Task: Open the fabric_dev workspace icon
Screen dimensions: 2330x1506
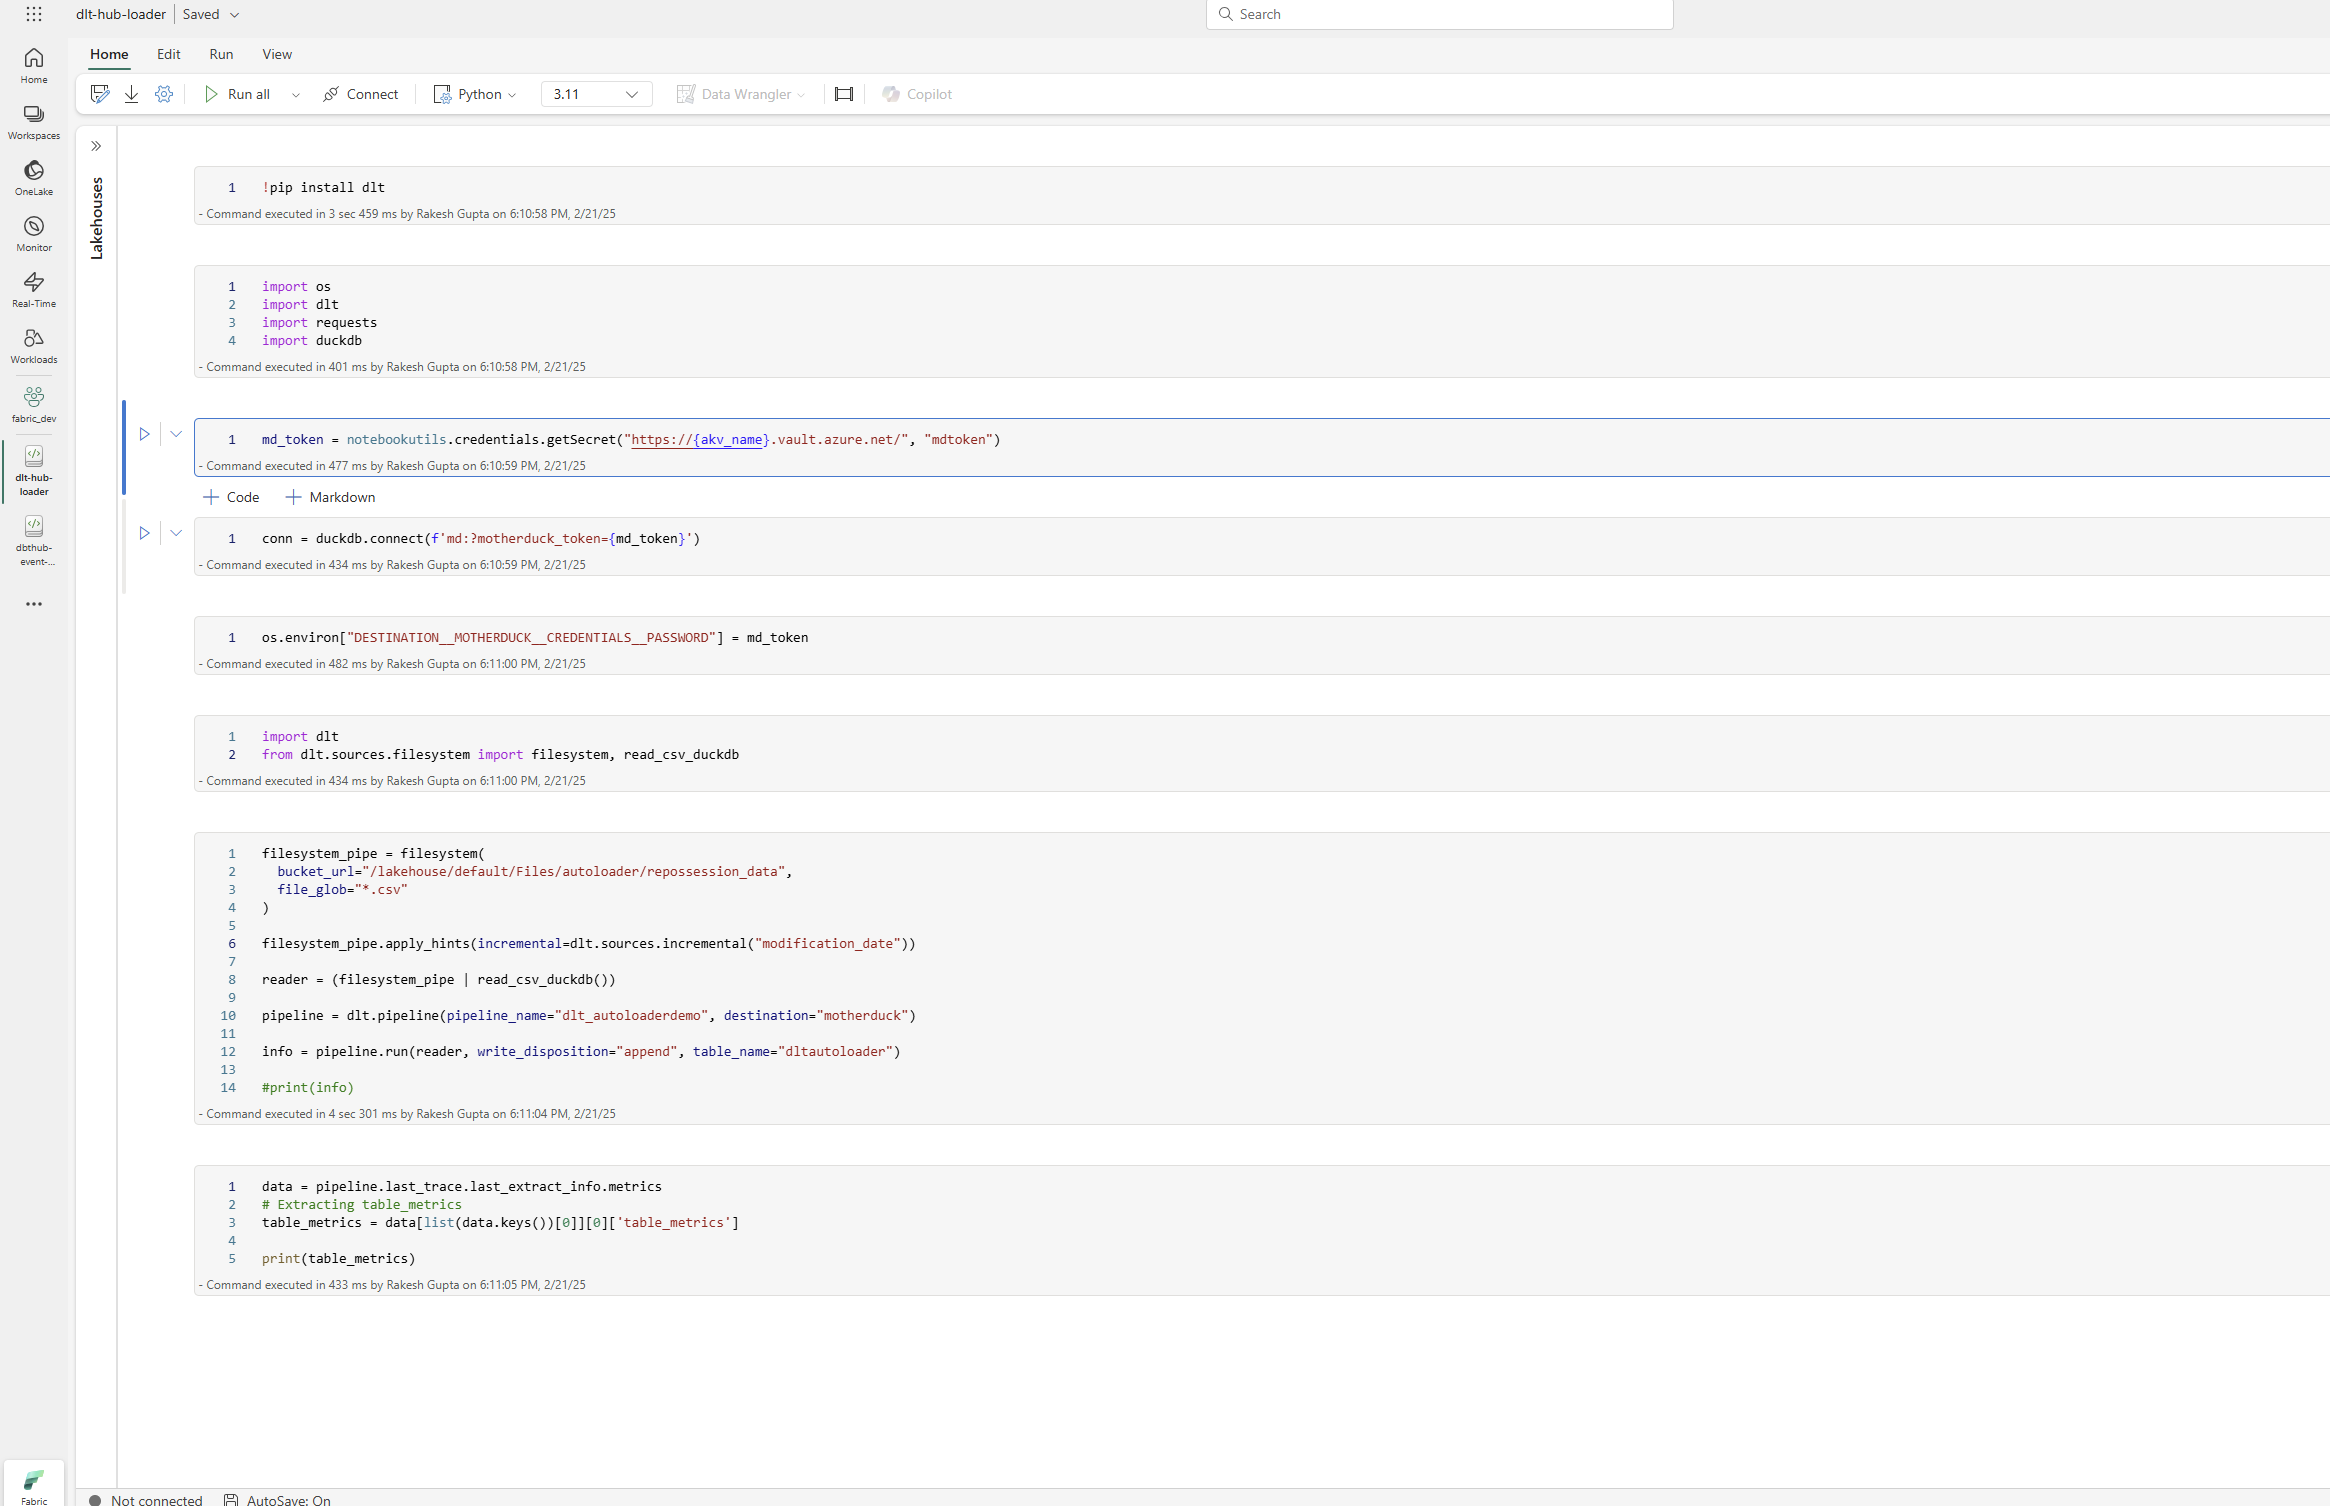Action: (x=33, y=399)
